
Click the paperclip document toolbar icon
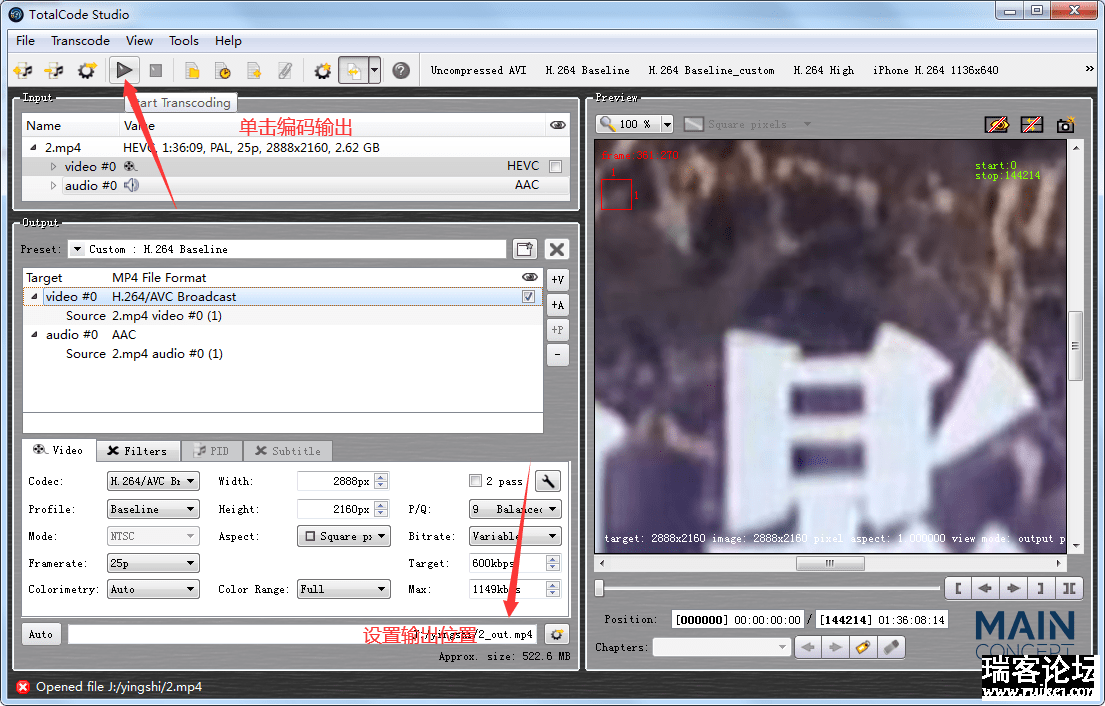tap(285, 70)
